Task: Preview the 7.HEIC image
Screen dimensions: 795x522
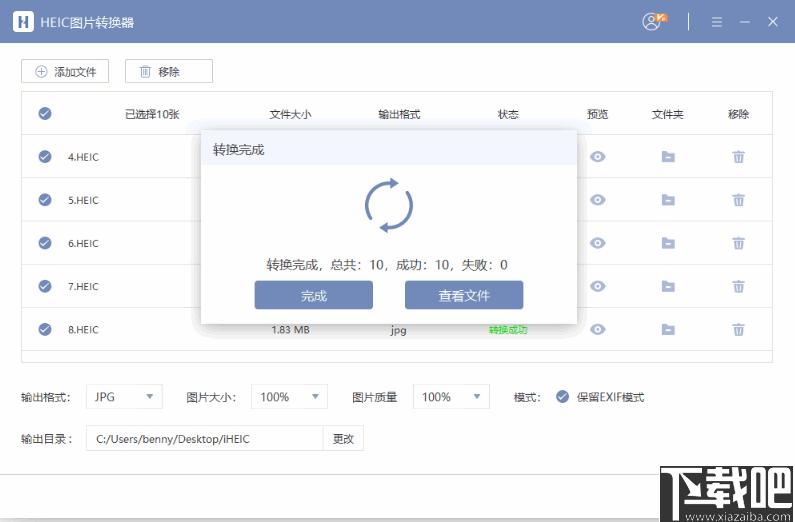Action: [x=598, y=286]
